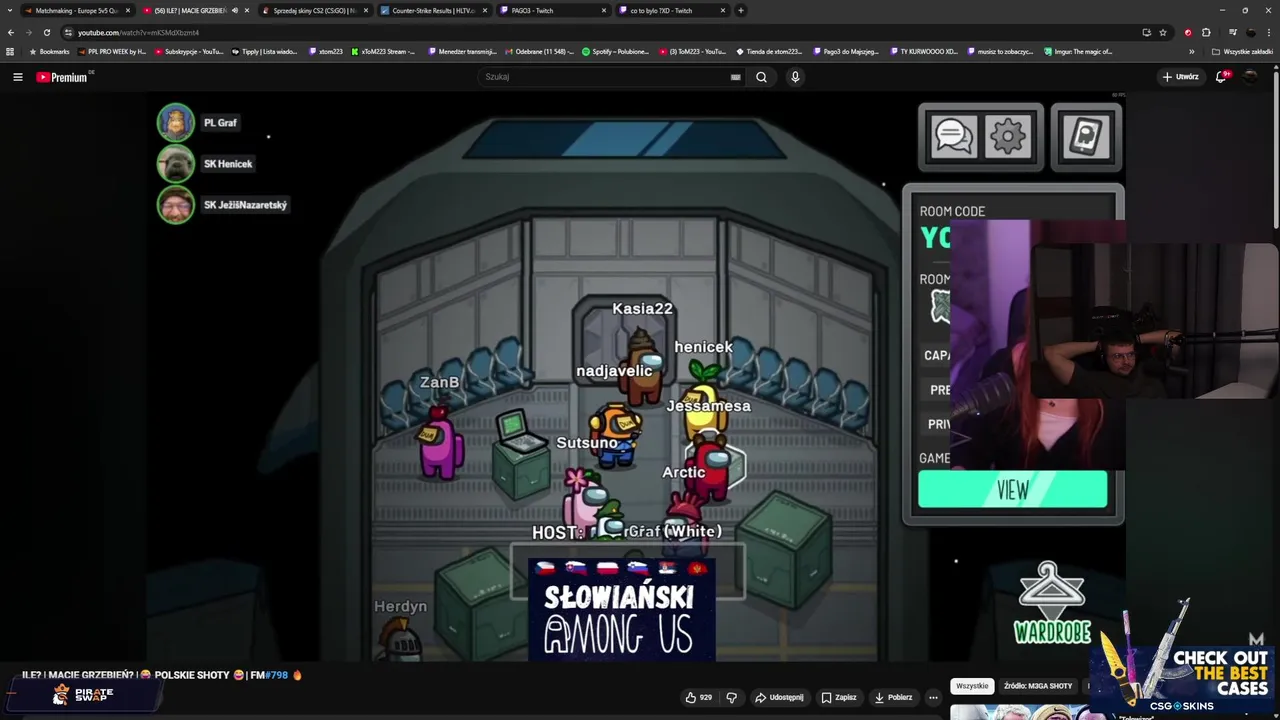Open the browser three-dot menu
1280x720 pixels.
[1269, 32]
